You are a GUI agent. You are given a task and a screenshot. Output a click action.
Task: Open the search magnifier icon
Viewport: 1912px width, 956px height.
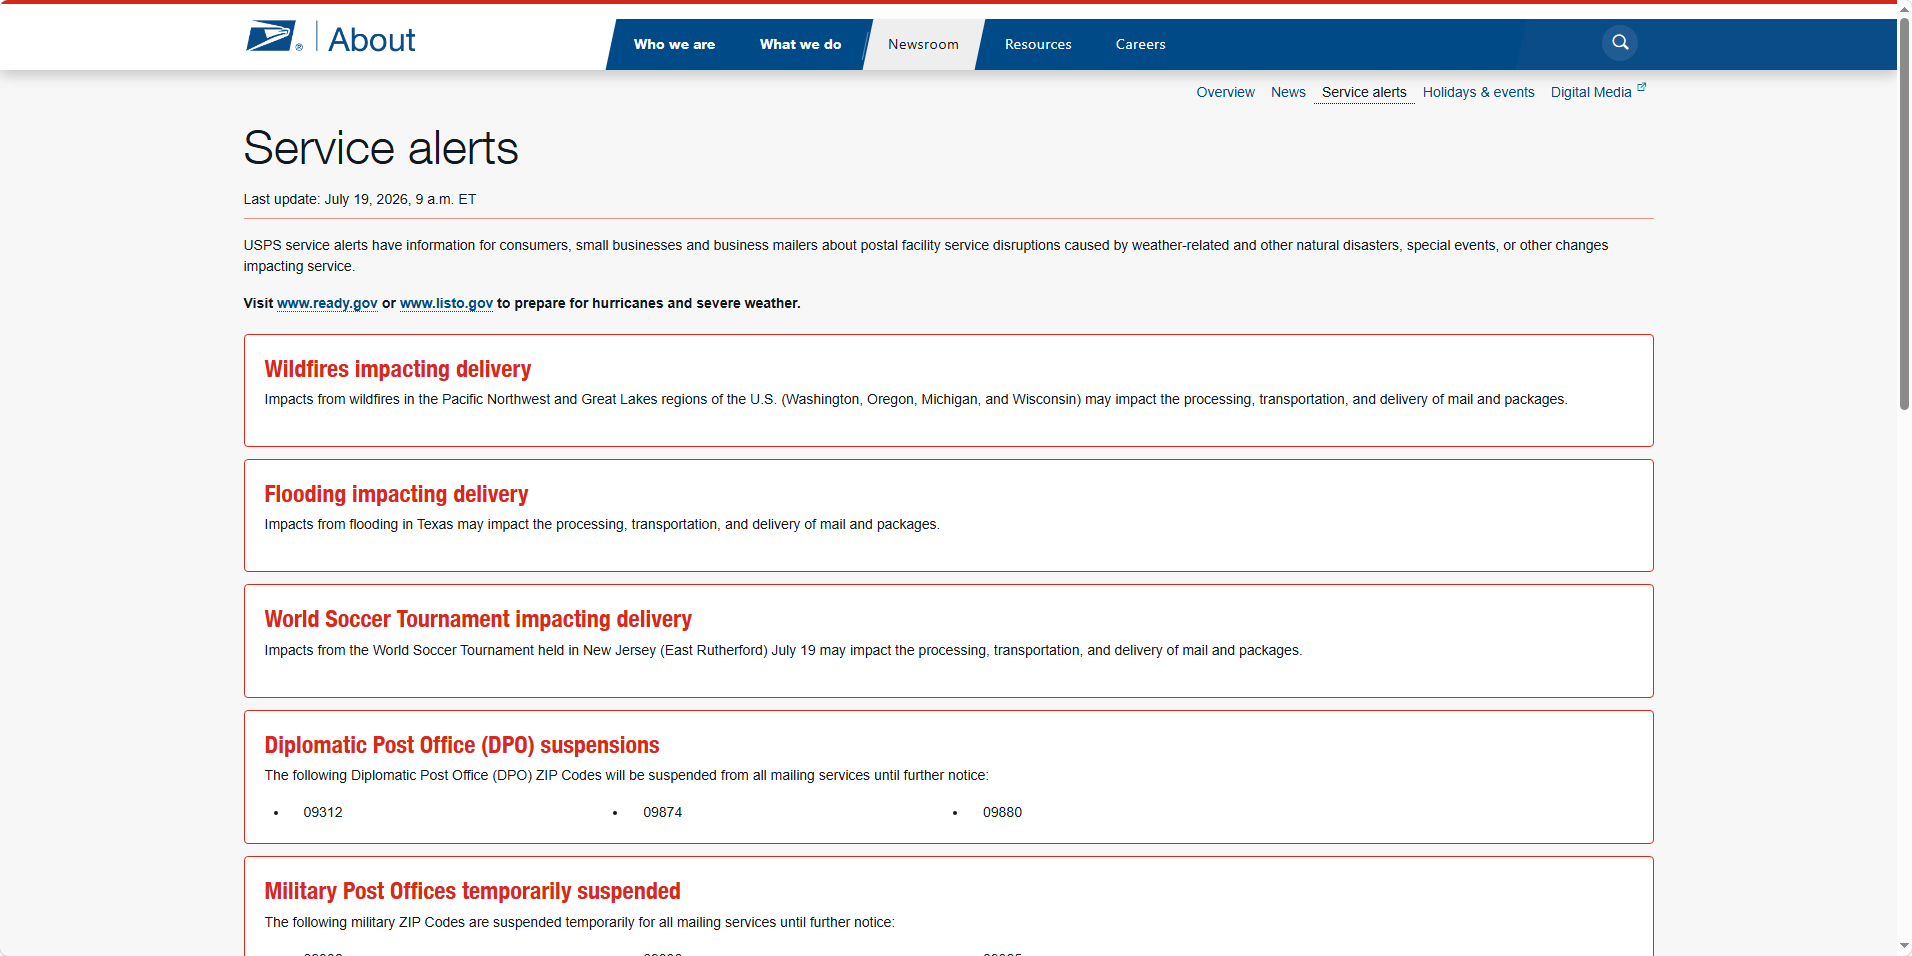pos(1620,43)
